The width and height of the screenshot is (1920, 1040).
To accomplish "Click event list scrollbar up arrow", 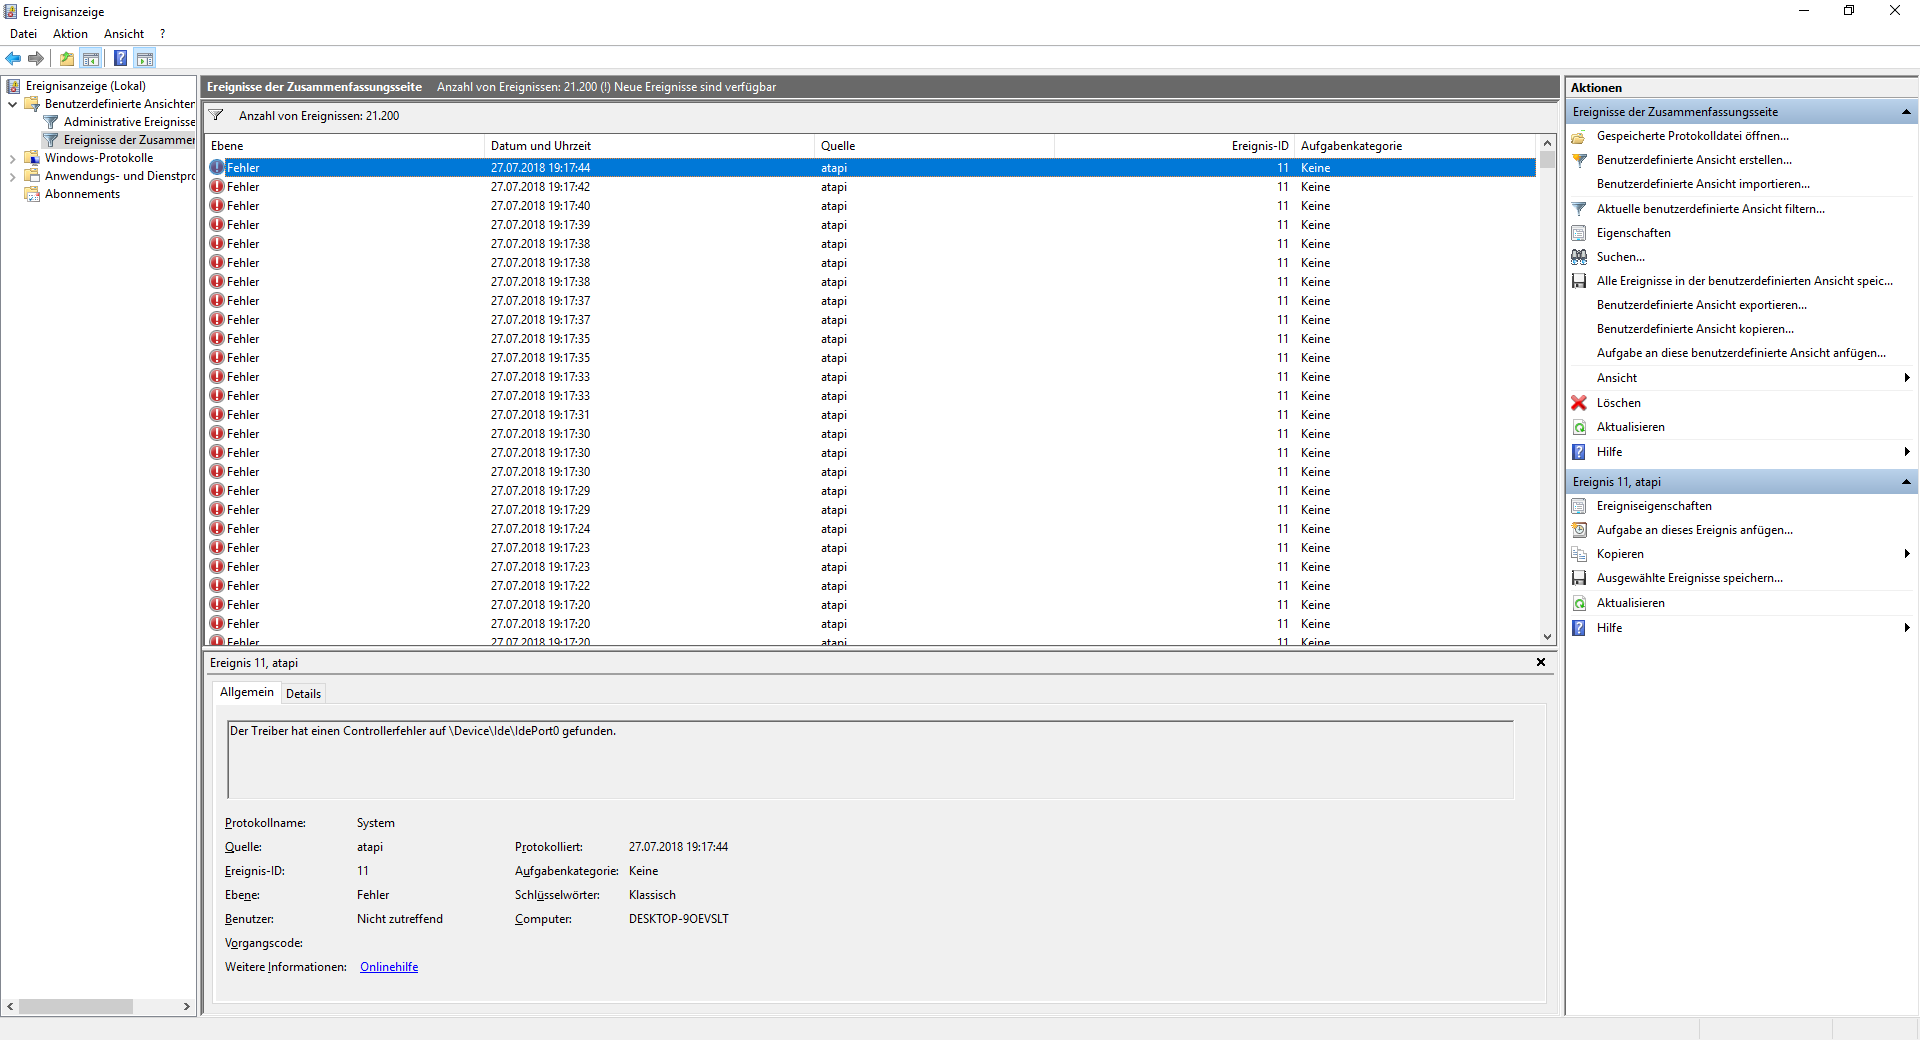I will tap(1547, 144).
